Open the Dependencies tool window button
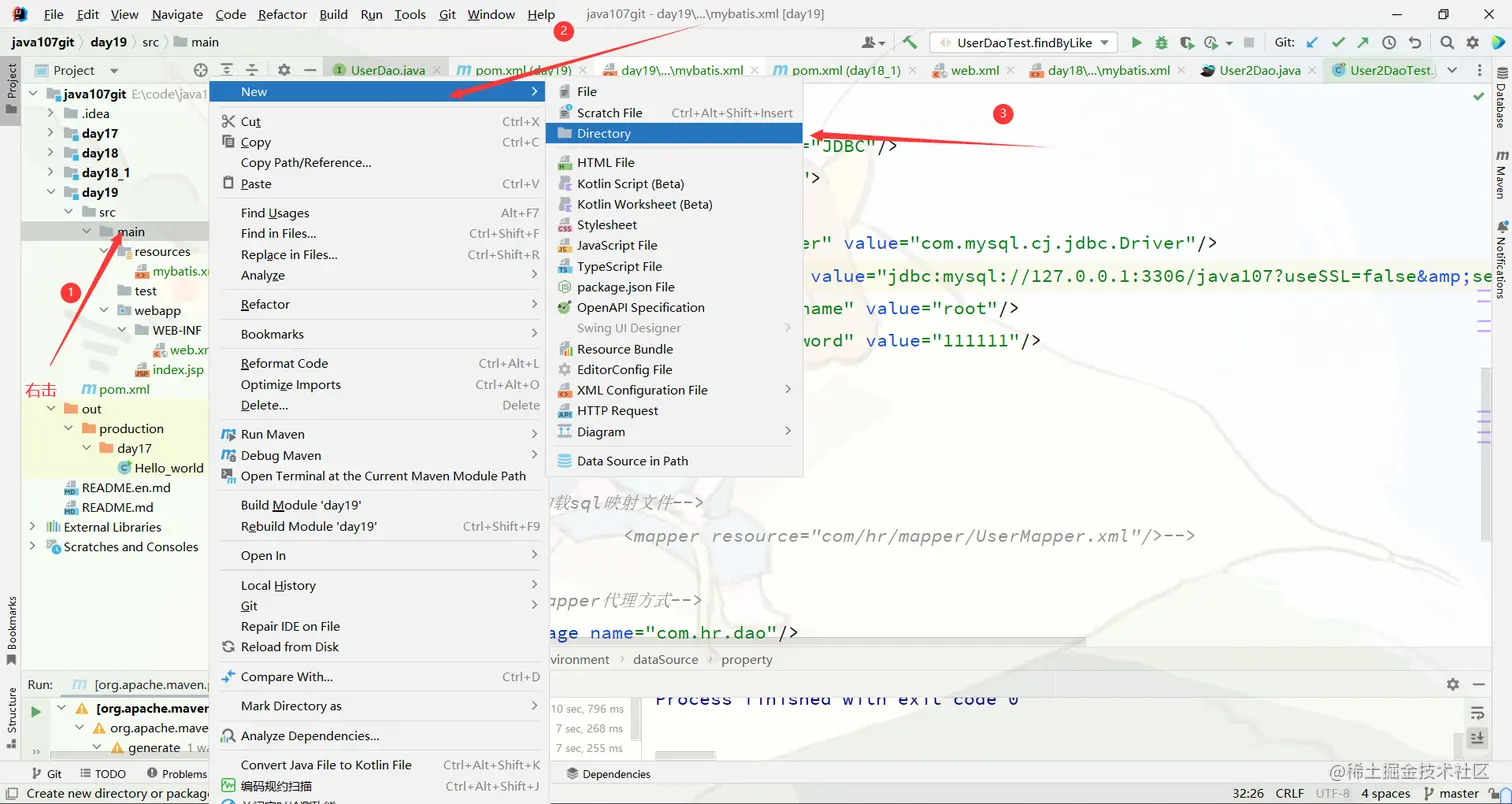The width and height of the screenshot is (1512, 804). 608,773
